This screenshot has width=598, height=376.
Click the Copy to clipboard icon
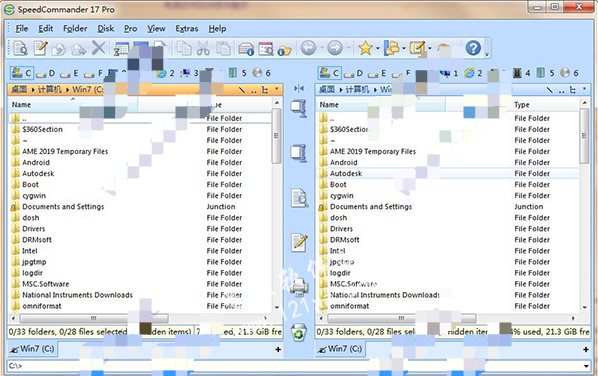(185, 49)
